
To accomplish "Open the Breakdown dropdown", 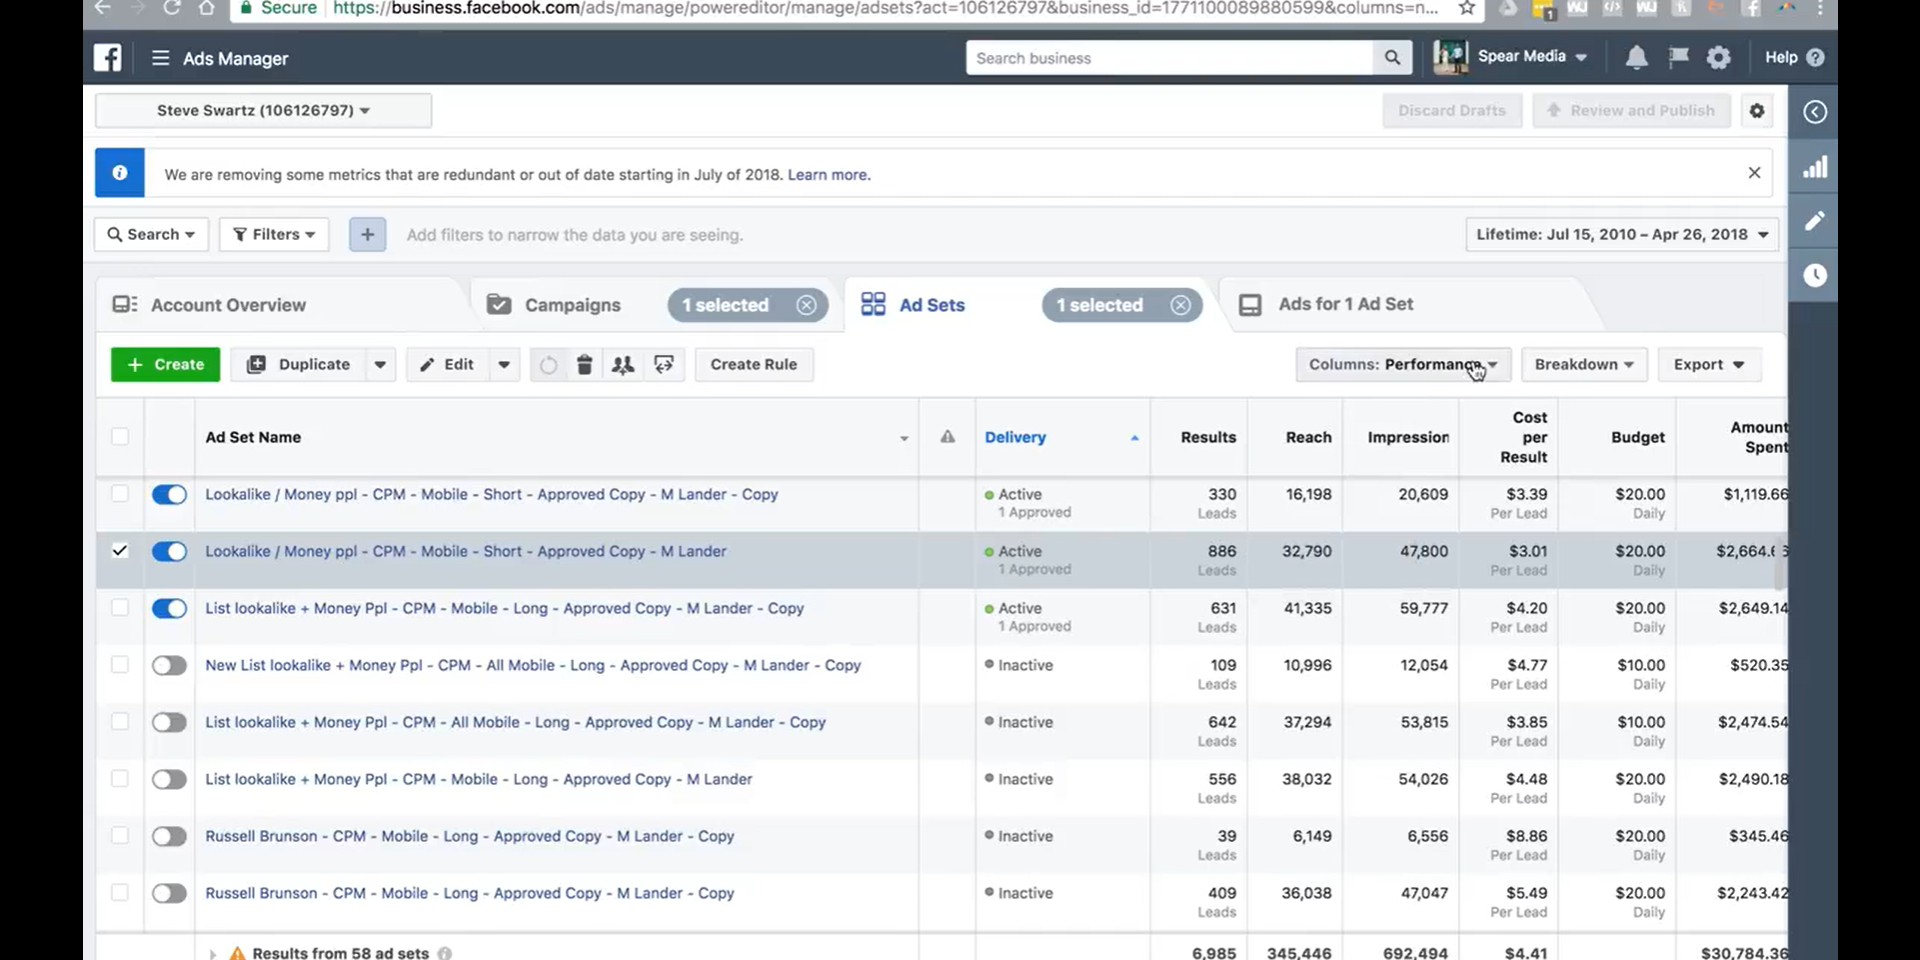I will pyautogui.click(x=1584, y=365).
